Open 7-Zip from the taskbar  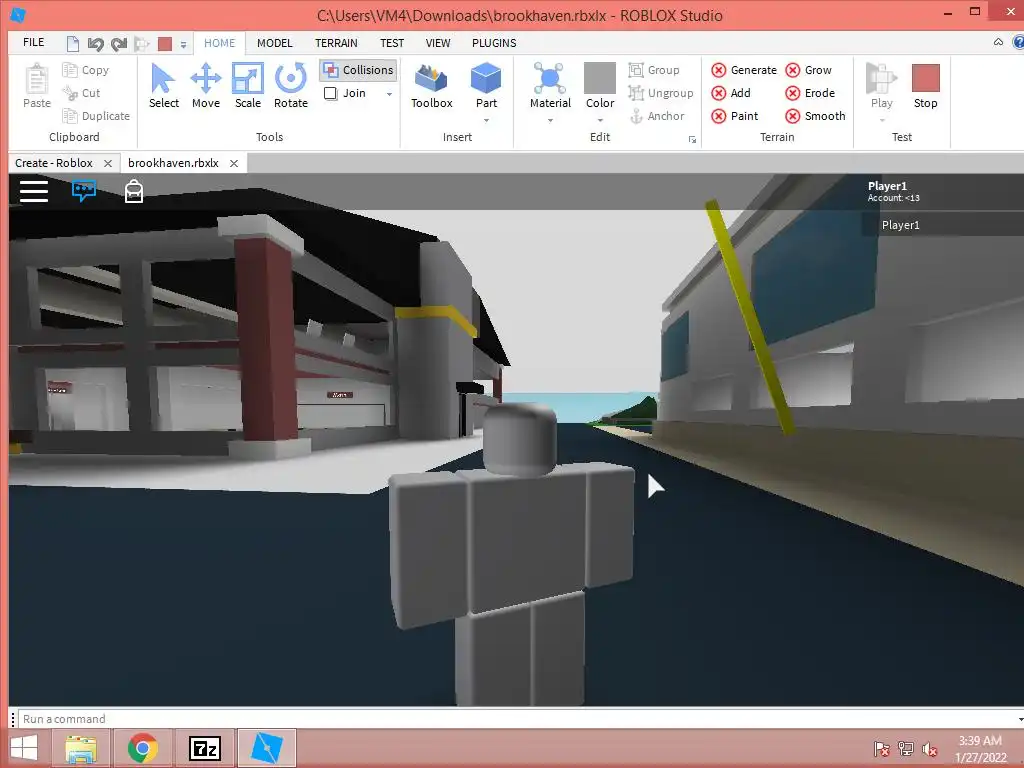[x=204, y=748]
